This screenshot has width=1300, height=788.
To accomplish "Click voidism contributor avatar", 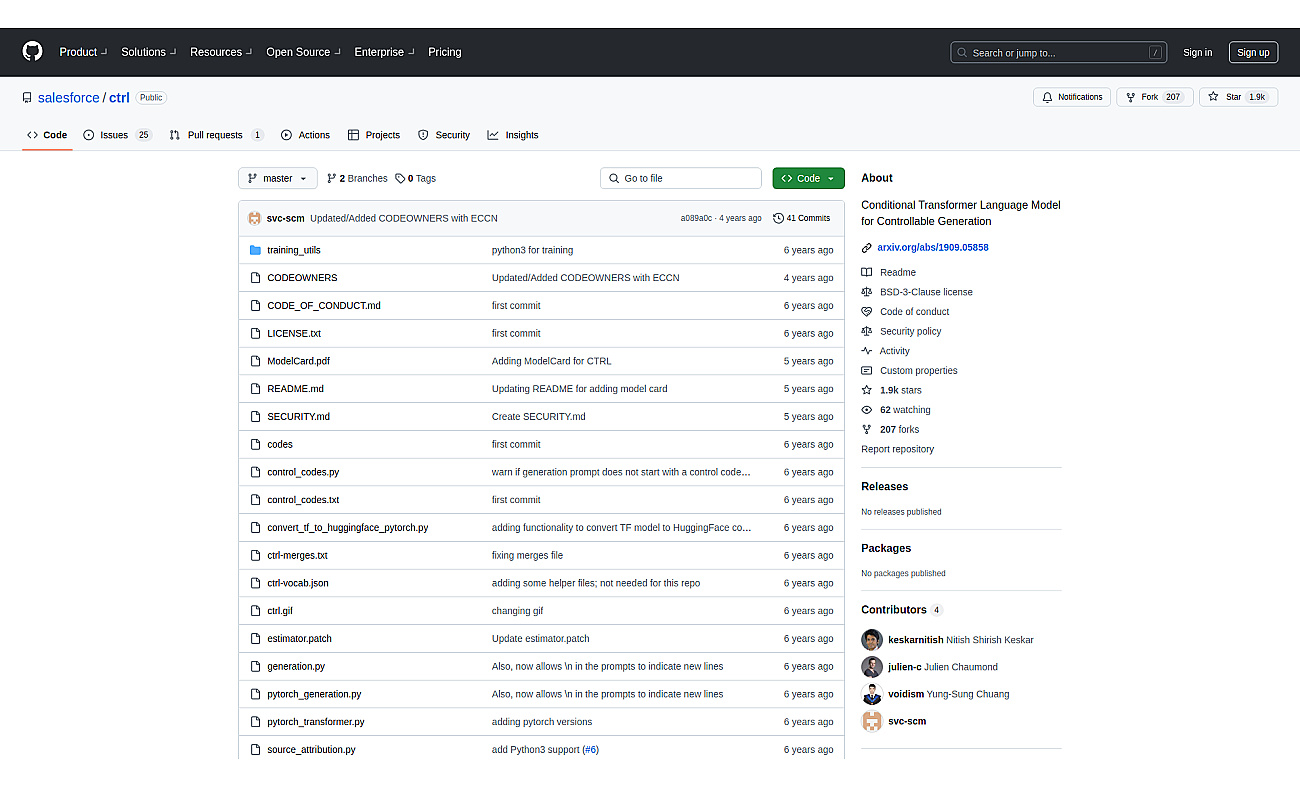I will tap(872, 694).
